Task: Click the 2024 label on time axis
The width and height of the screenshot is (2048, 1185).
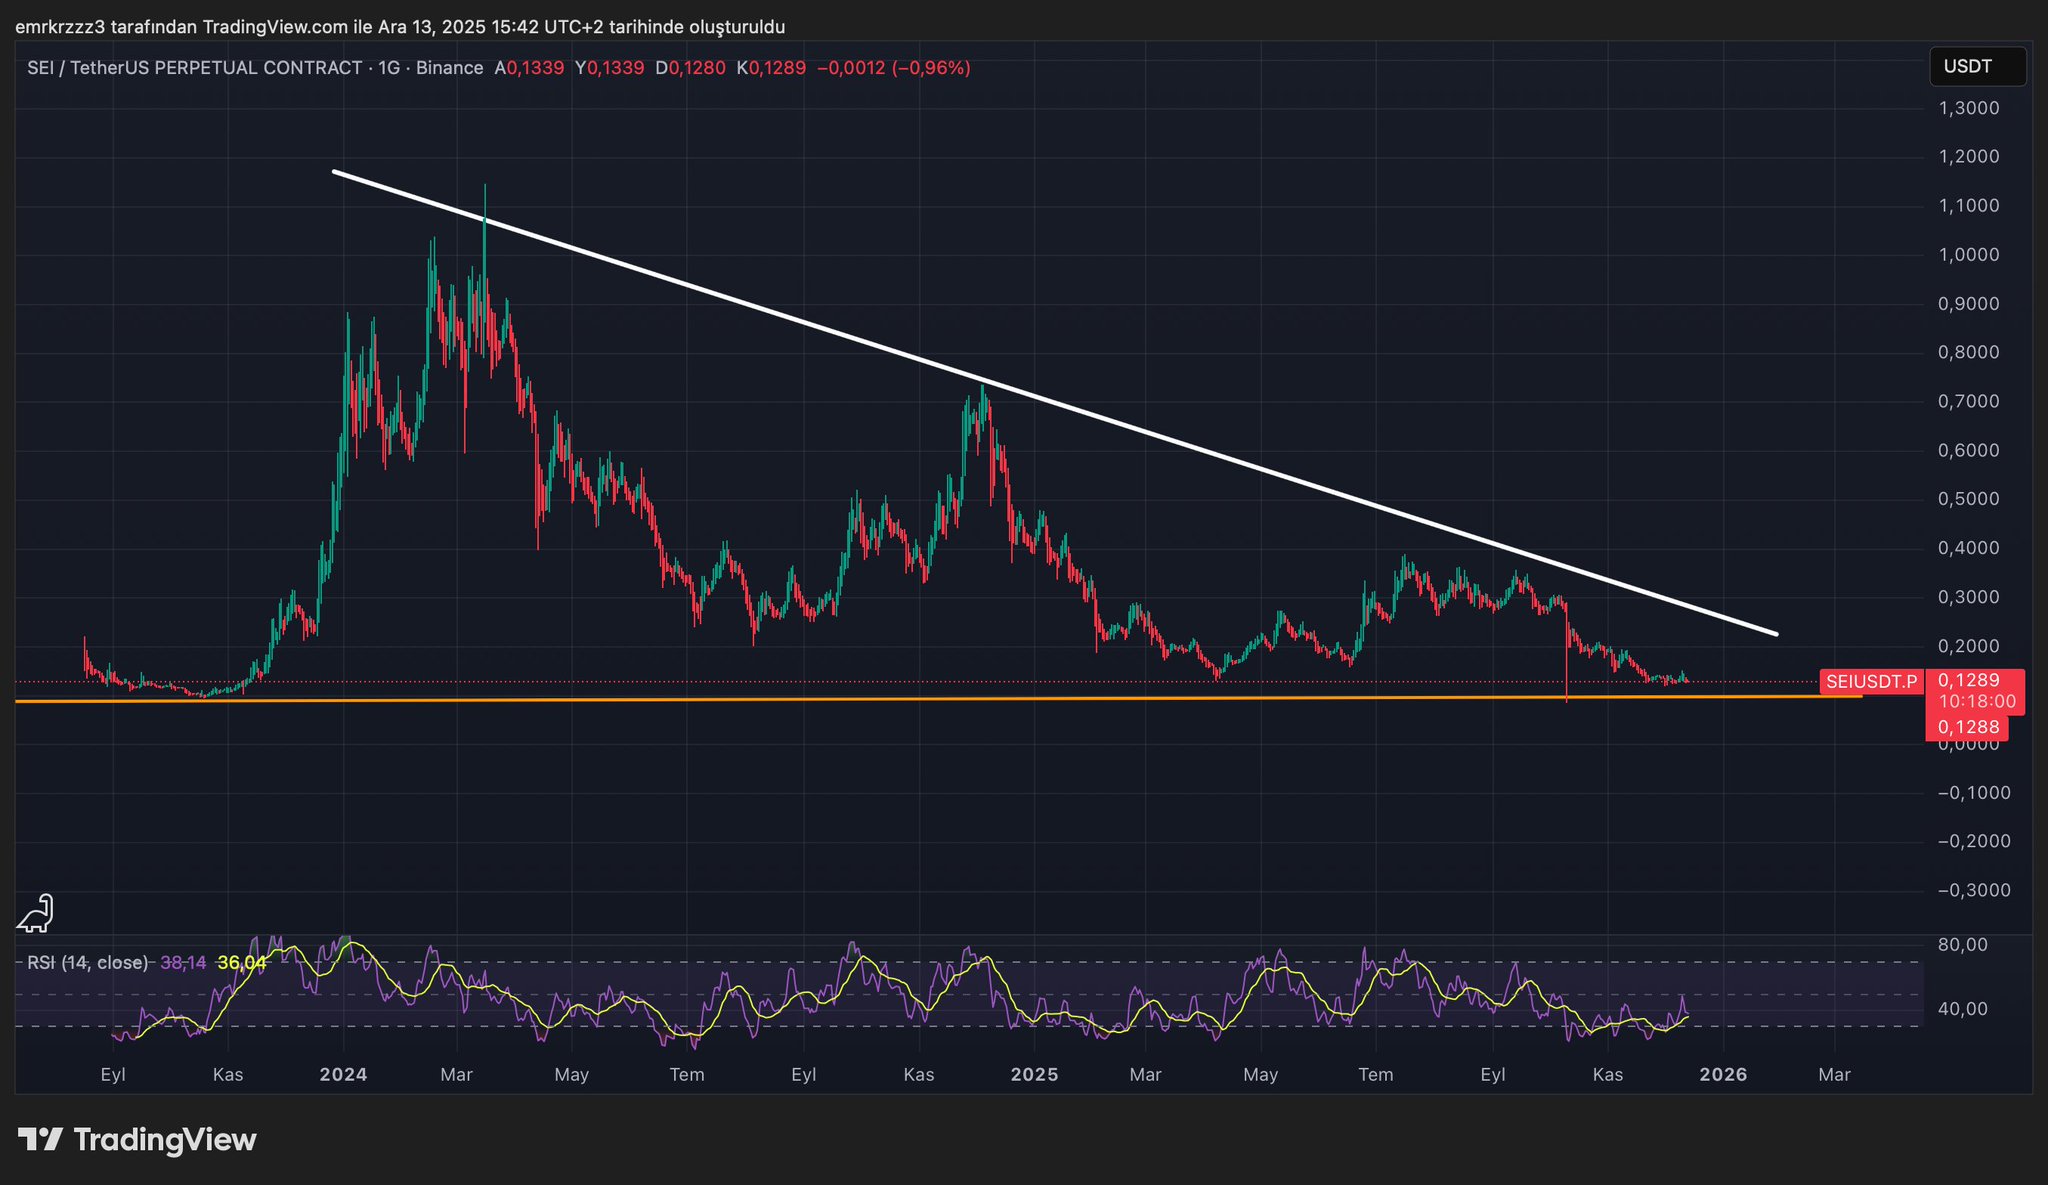Action: coord(343,1075)
